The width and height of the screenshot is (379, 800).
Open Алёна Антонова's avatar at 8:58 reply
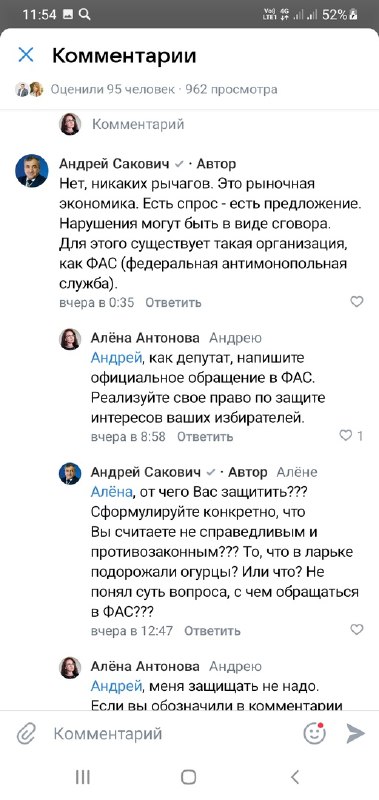70,339
